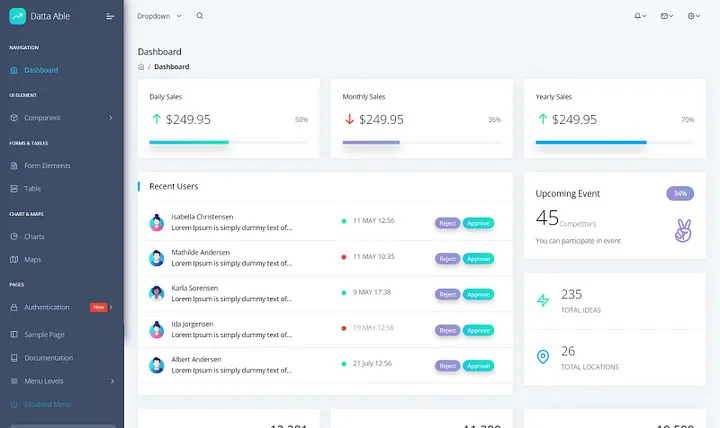The width and height of the screenshot is (720, 428).
Task: Click Ida Jorgensen's avatar
Action: [x=157, y=330]
